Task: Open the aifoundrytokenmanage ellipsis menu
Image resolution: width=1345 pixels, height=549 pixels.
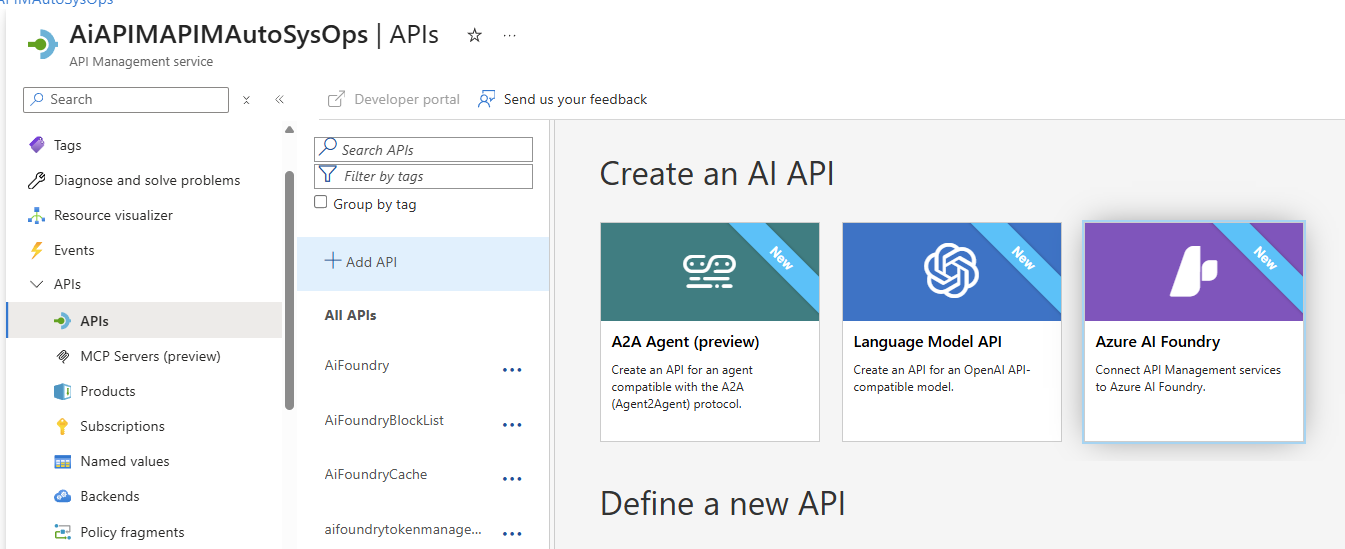Action: [x=512, y=534]
